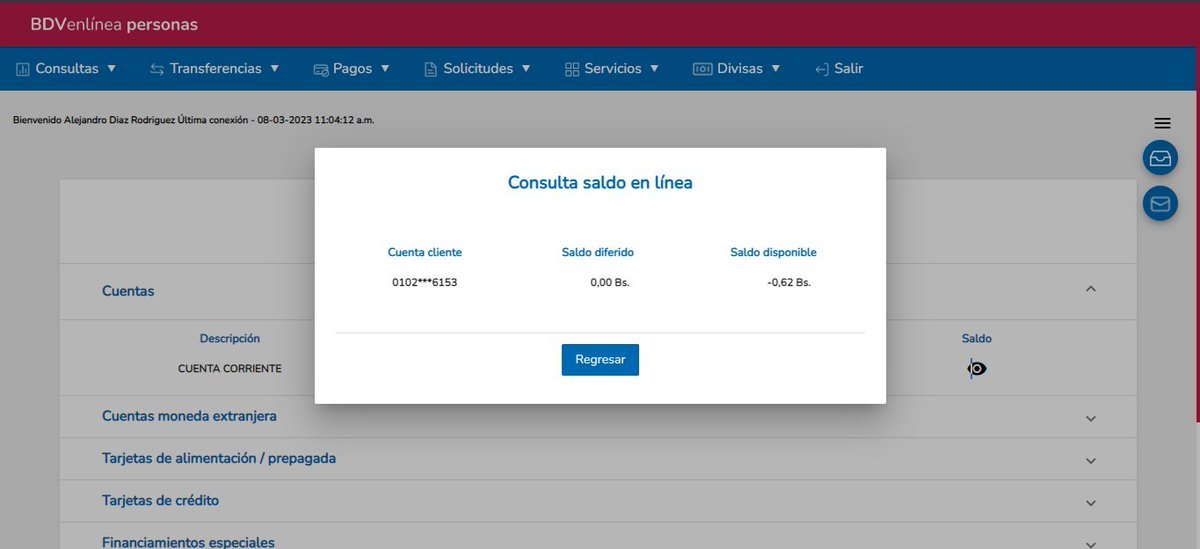Expand Financiamientos especiales chevron
Screen dimensions: 1200x549
[1091, 544]
